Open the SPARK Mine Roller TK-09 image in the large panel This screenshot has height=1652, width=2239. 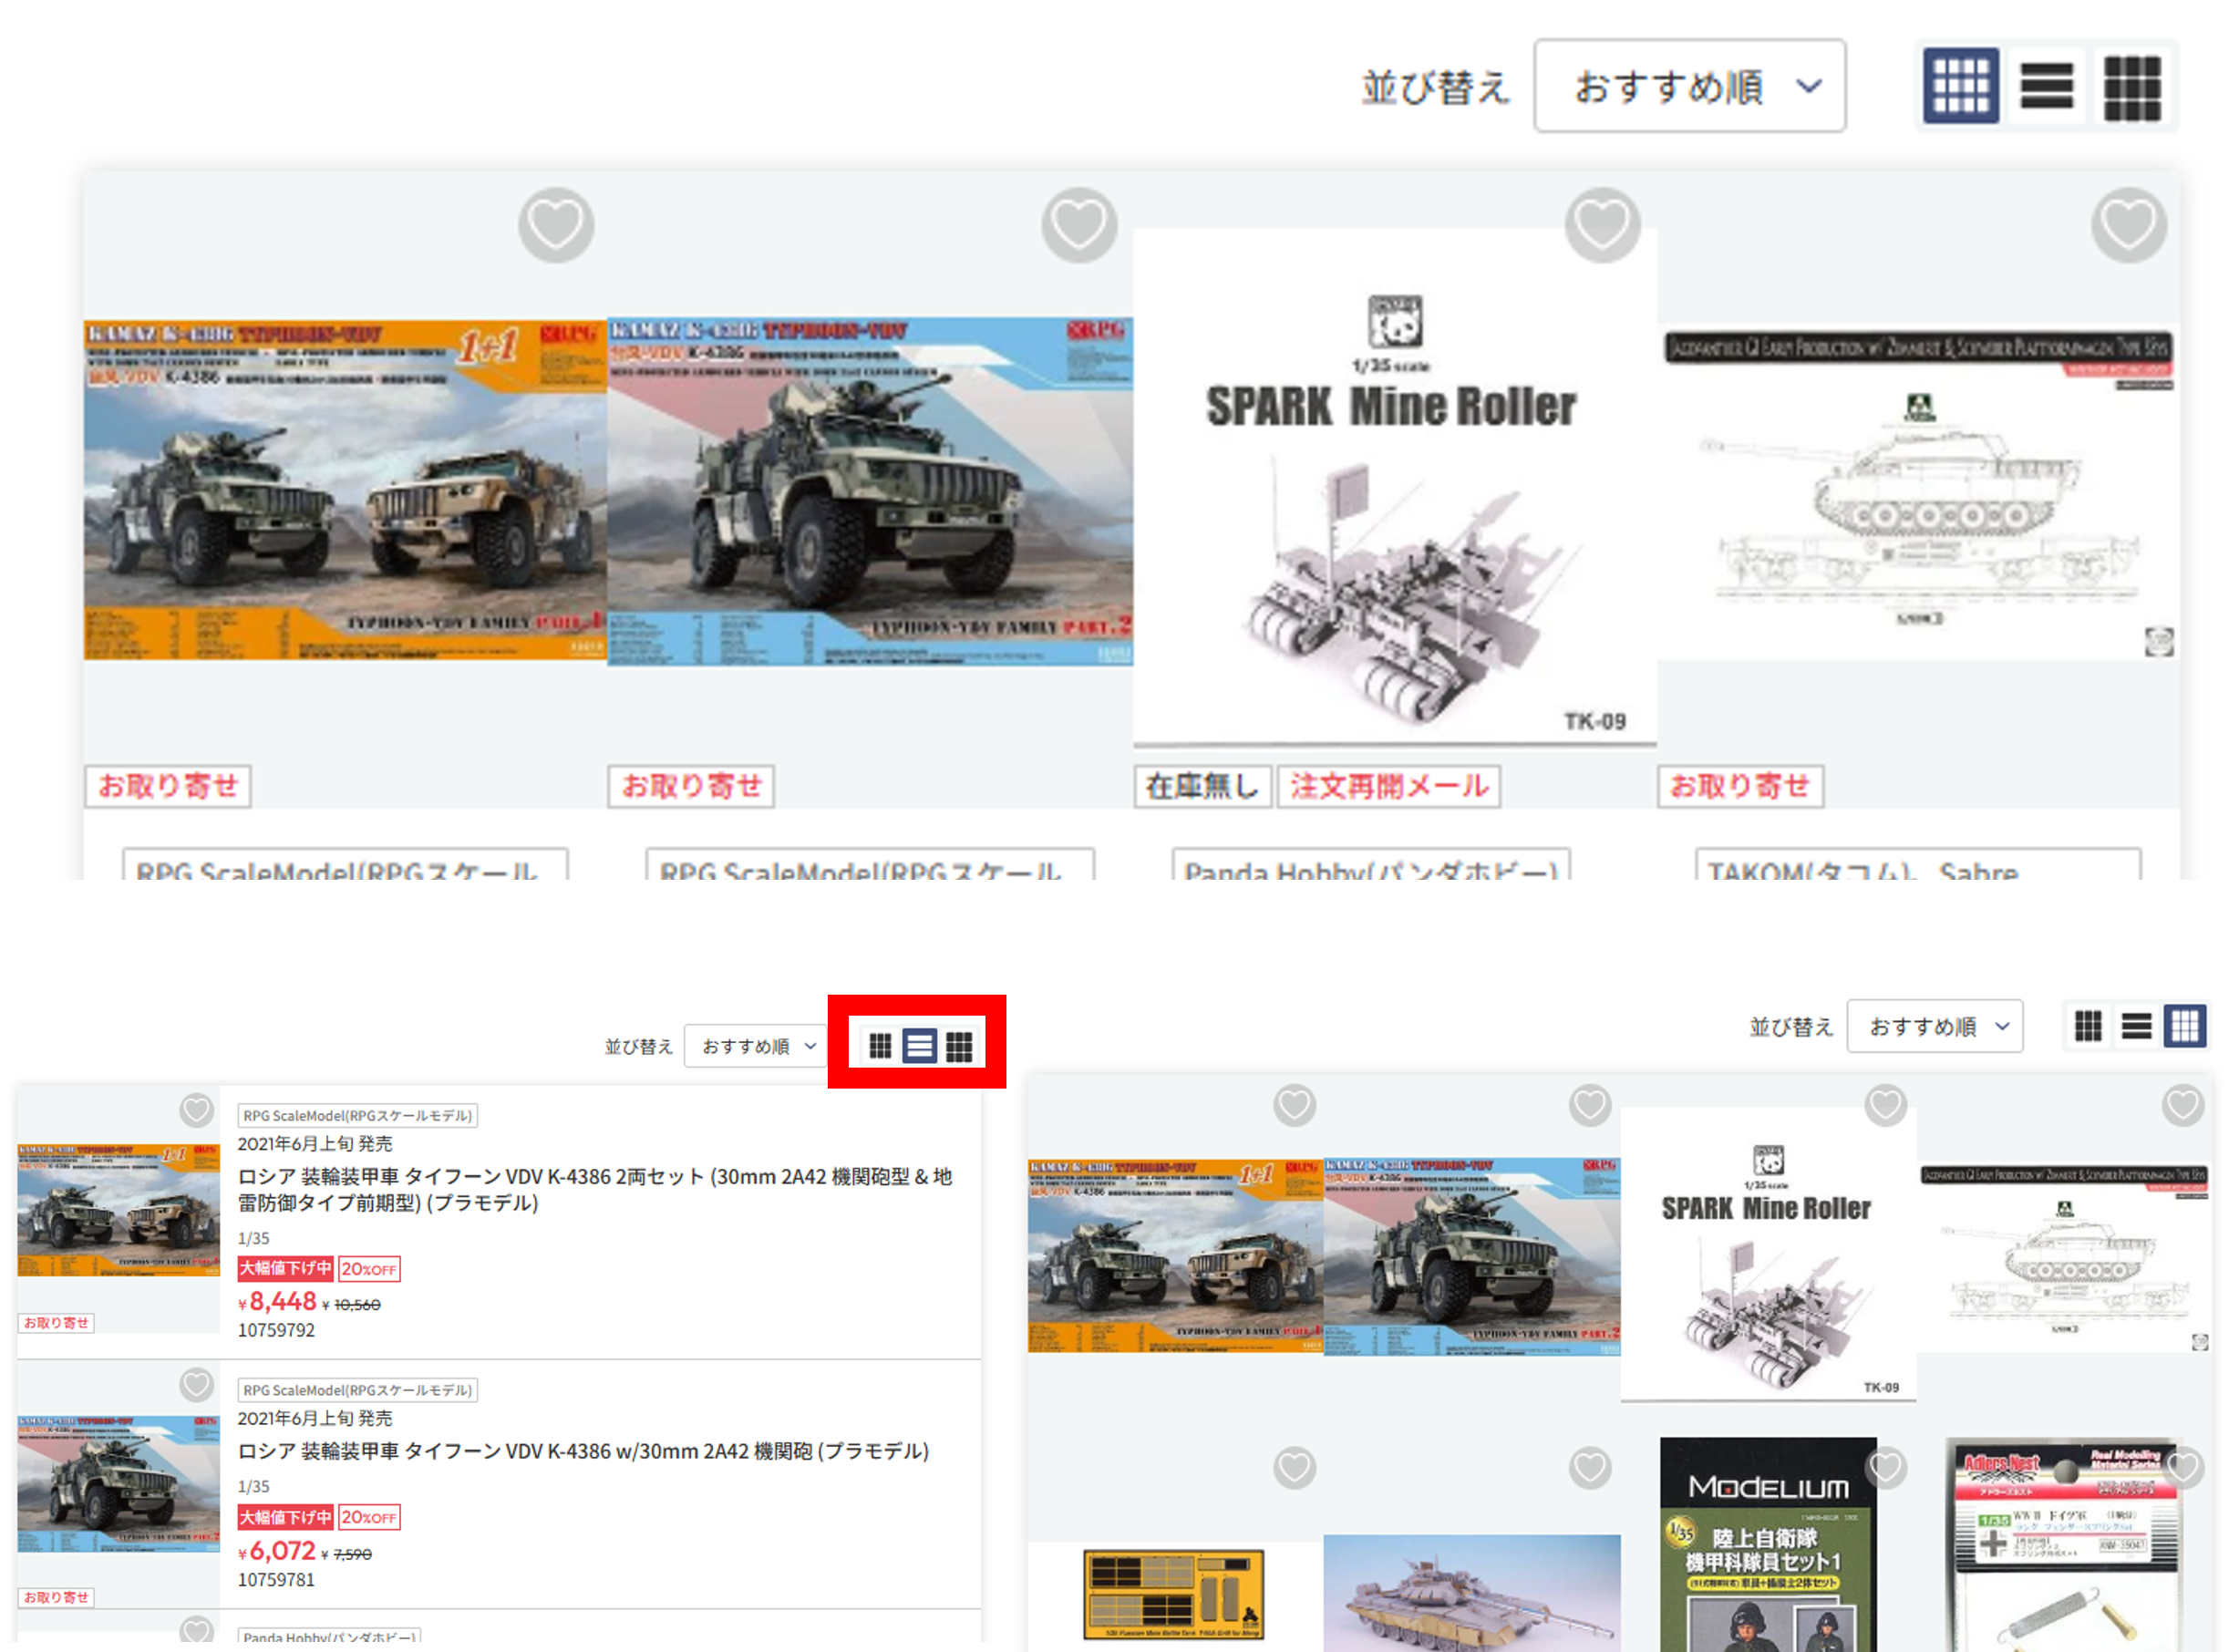pyautogui.click(x=1395, y=487)
